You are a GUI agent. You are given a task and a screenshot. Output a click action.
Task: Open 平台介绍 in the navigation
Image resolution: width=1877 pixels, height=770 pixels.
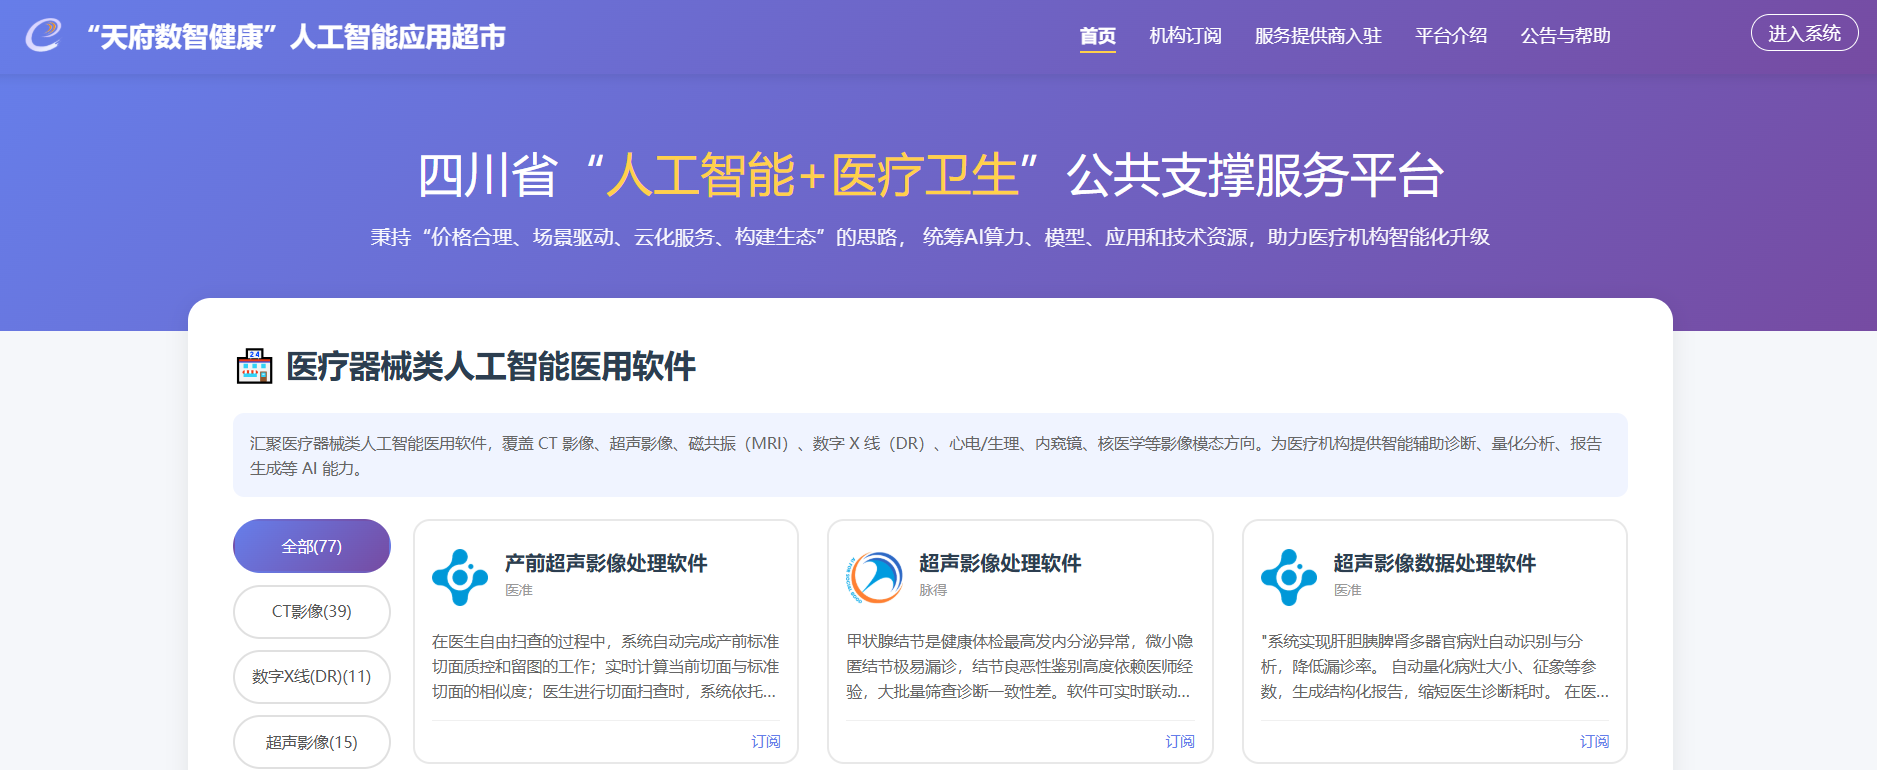[x=1451, y=36]
